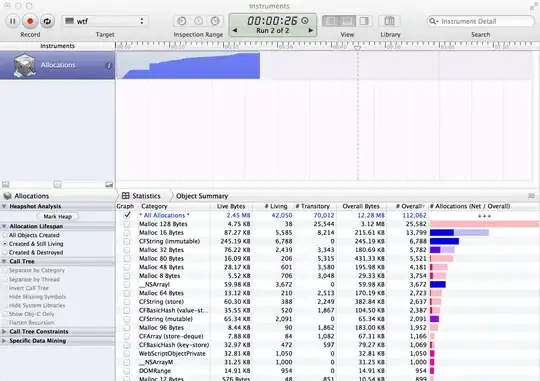Switch to the Statistics view tab

click(x=141, y=196)
